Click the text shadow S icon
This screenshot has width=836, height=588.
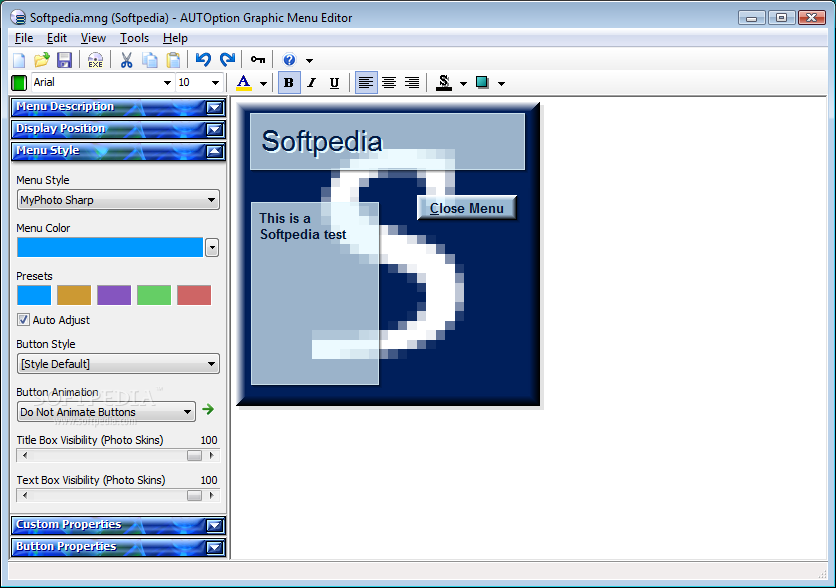tap(444, 83)
